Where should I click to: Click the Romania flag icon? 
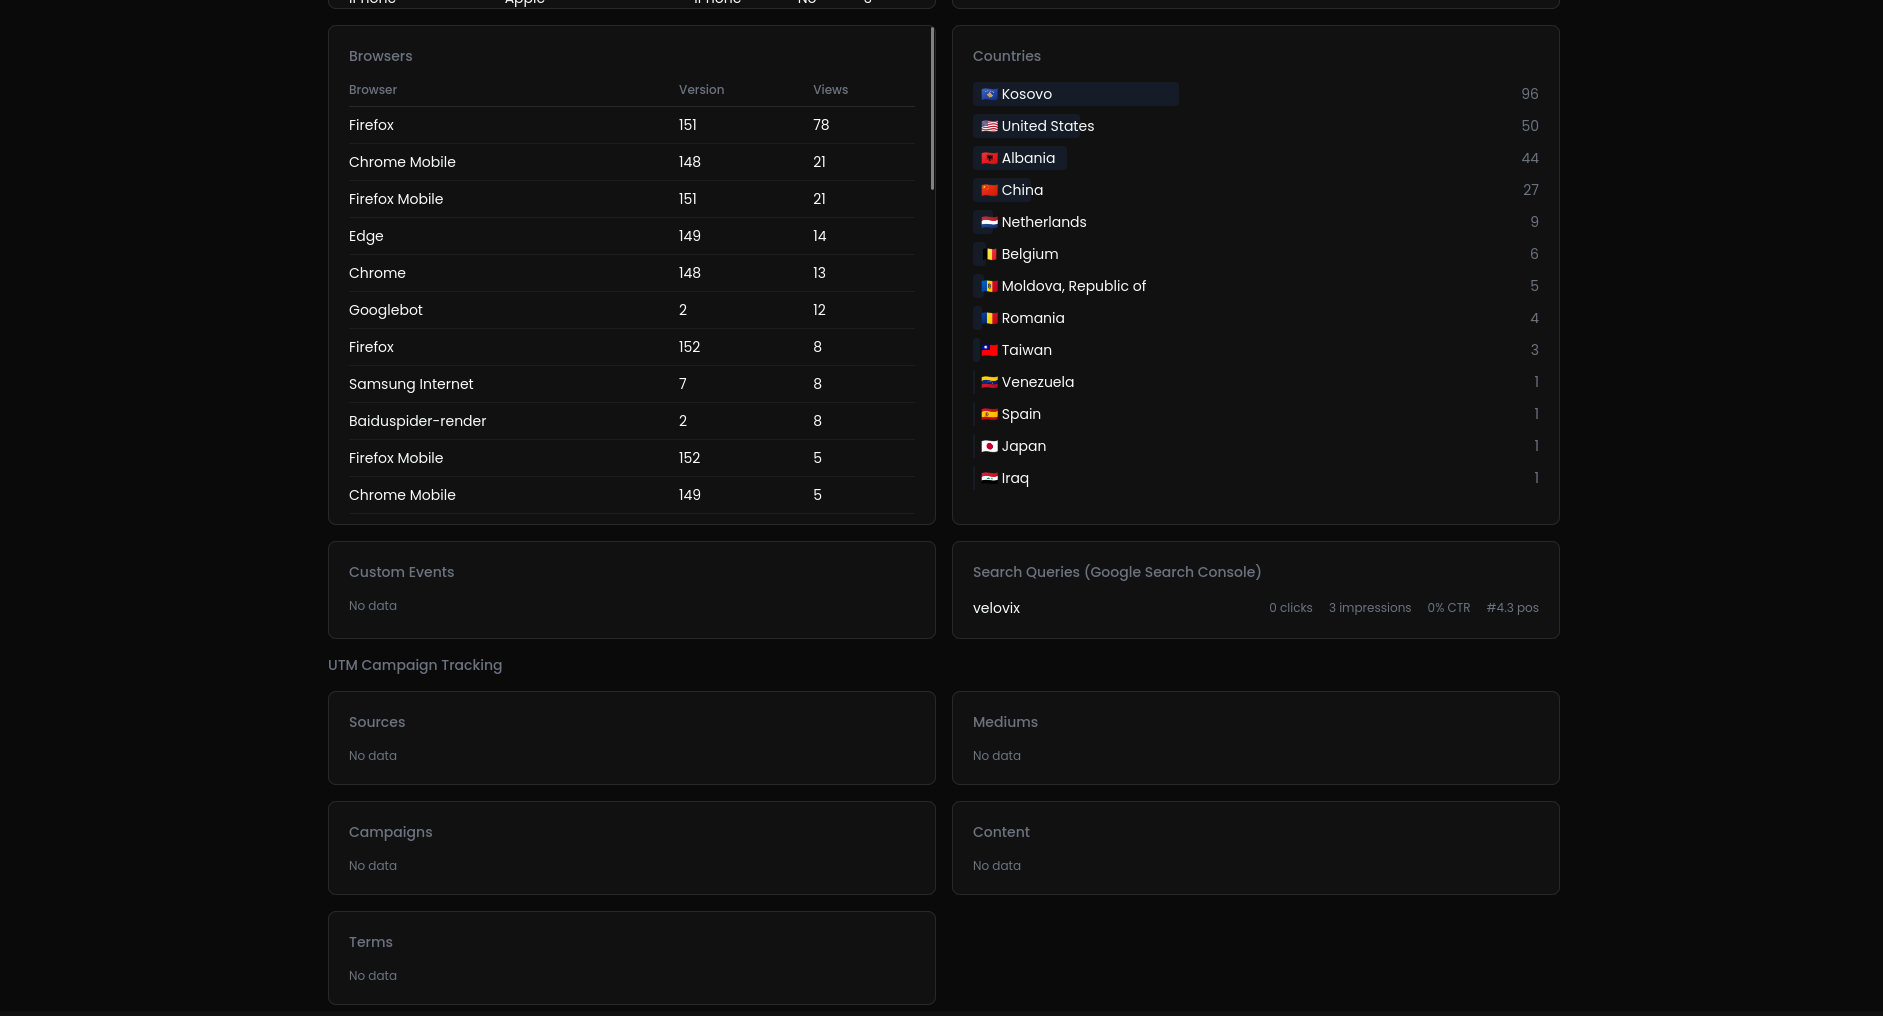[x=989, y=318]
